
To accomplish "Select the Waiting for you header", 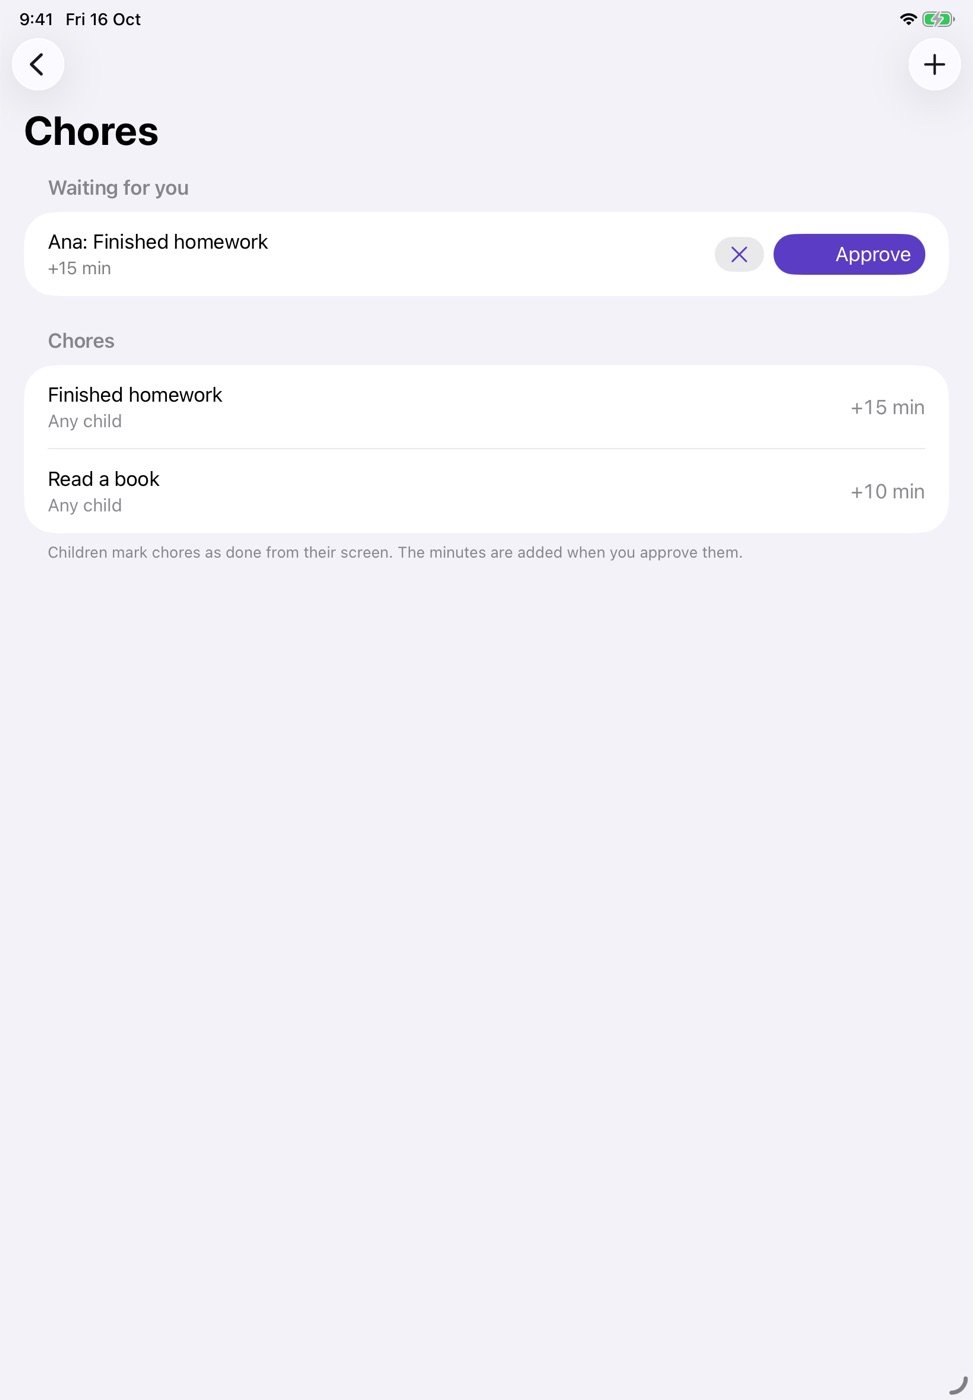I will tap(118, 188).
